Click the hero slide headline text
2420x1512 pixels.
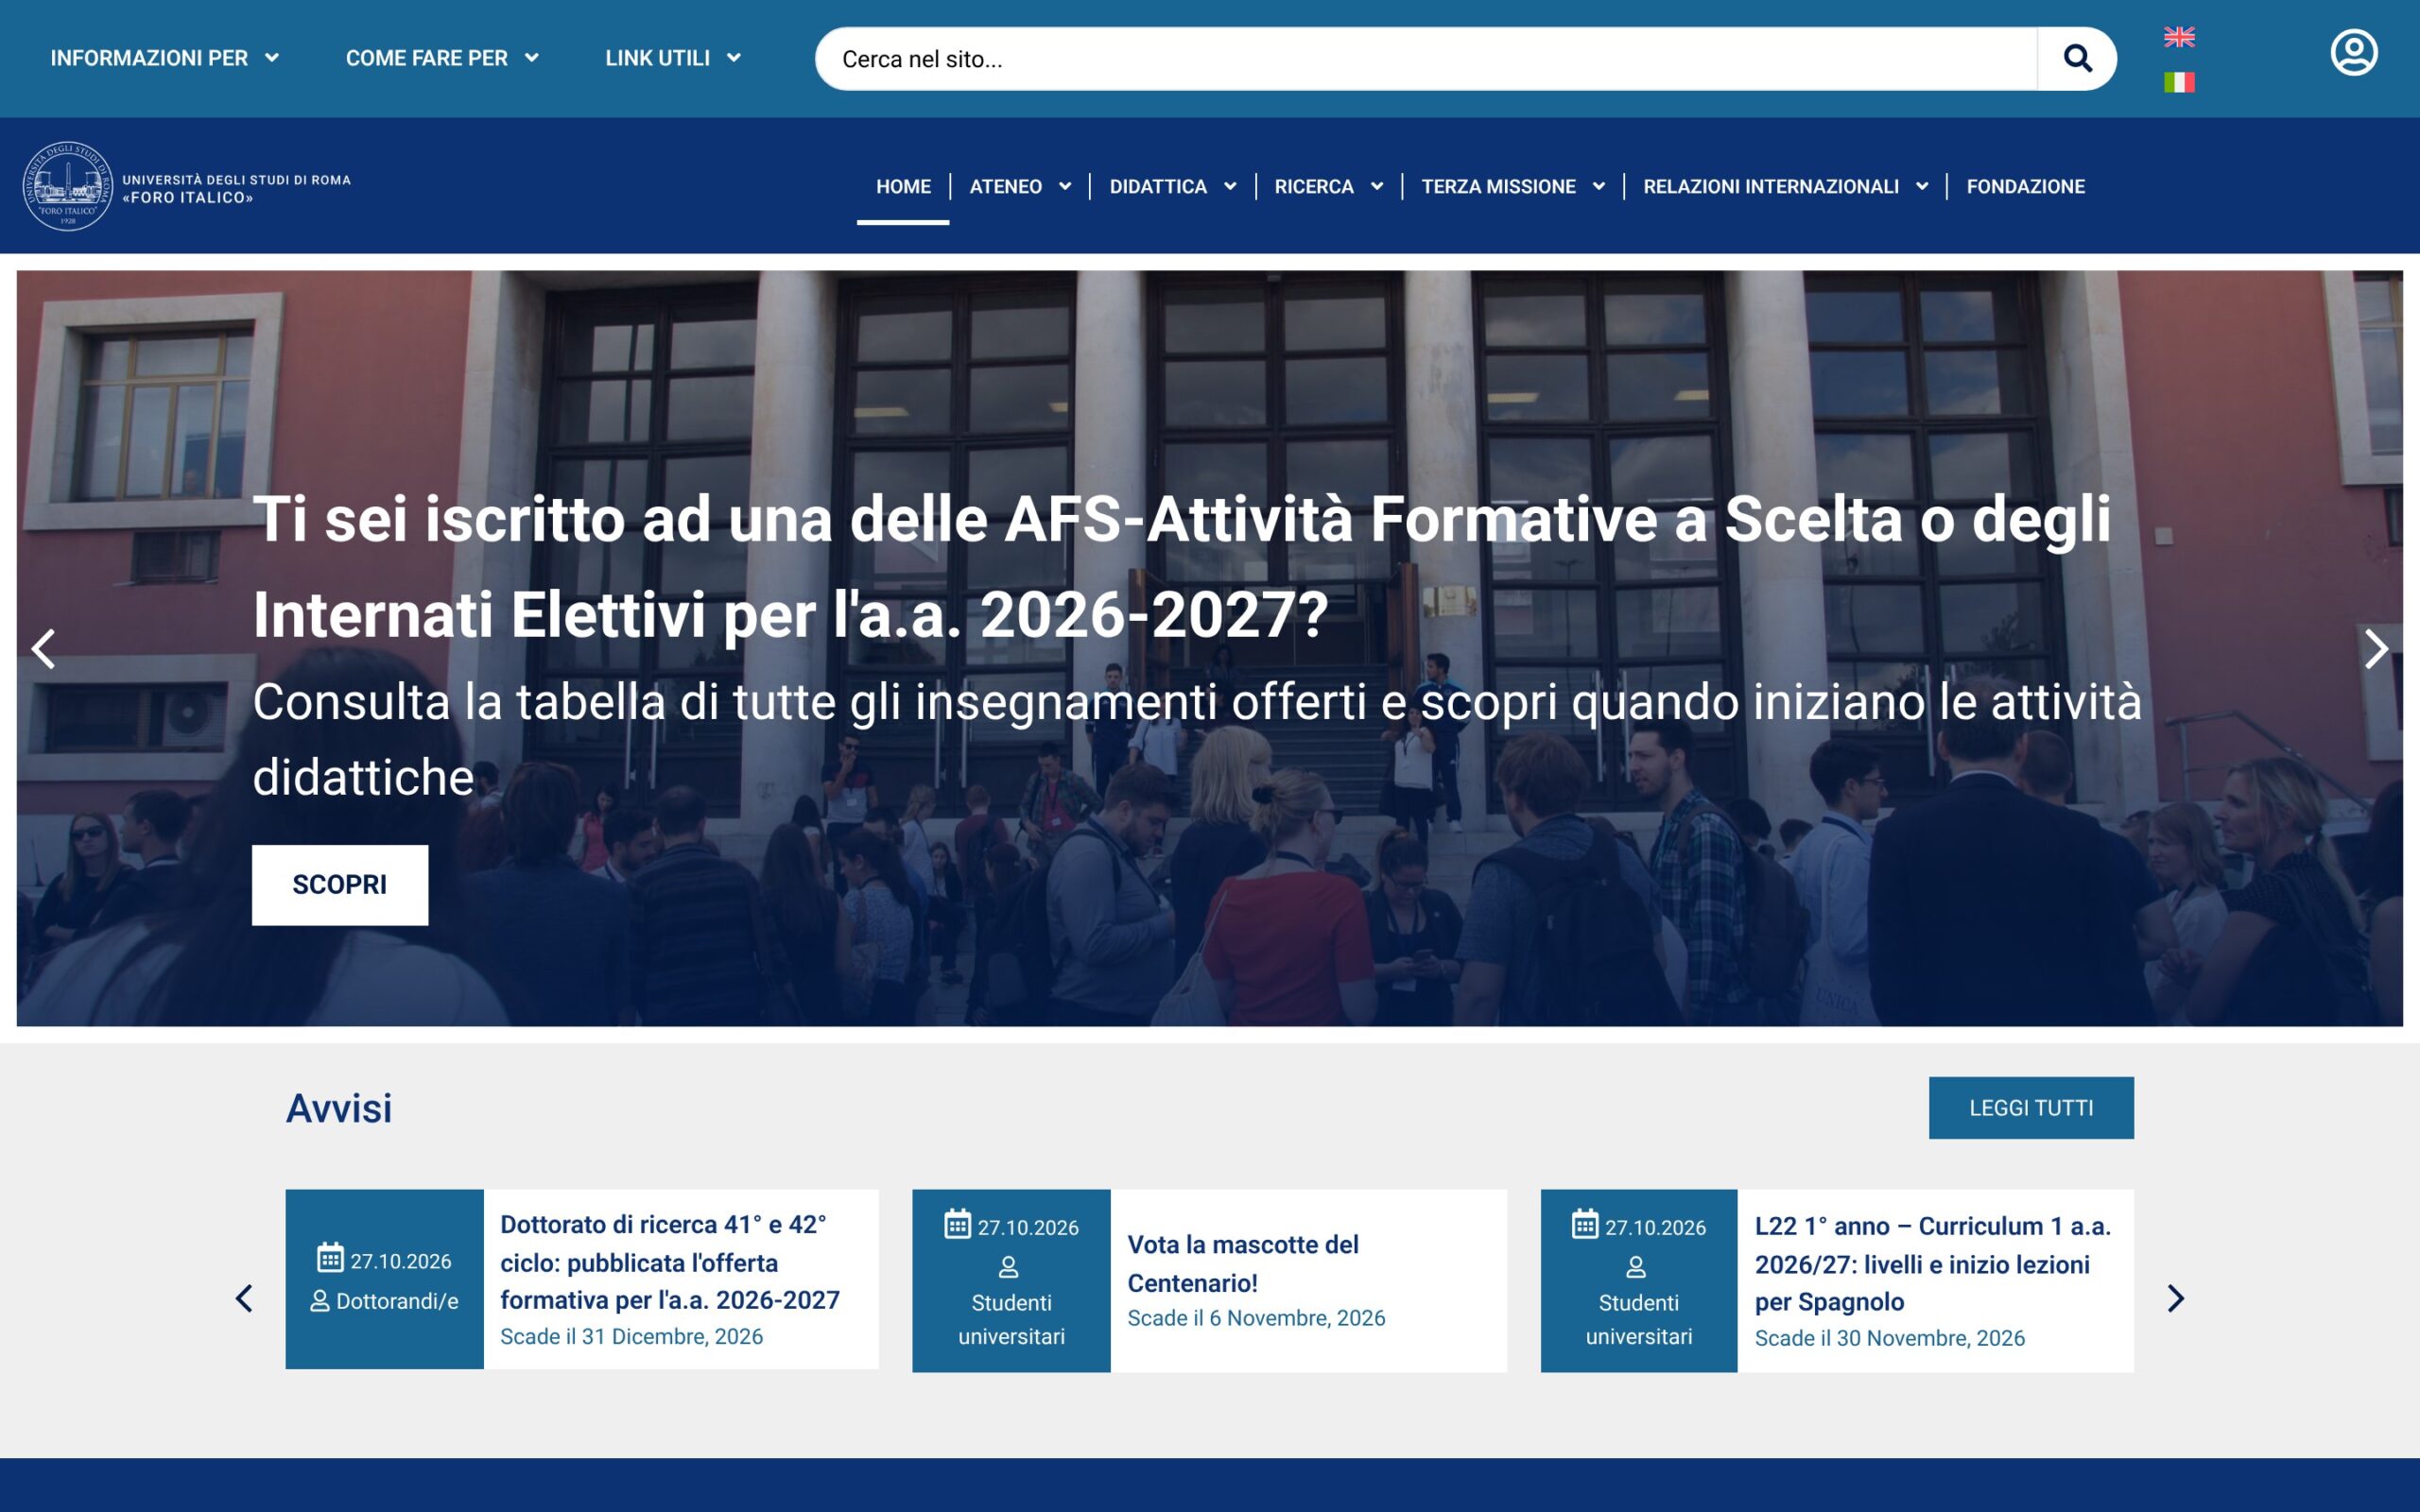[1182, 566]
